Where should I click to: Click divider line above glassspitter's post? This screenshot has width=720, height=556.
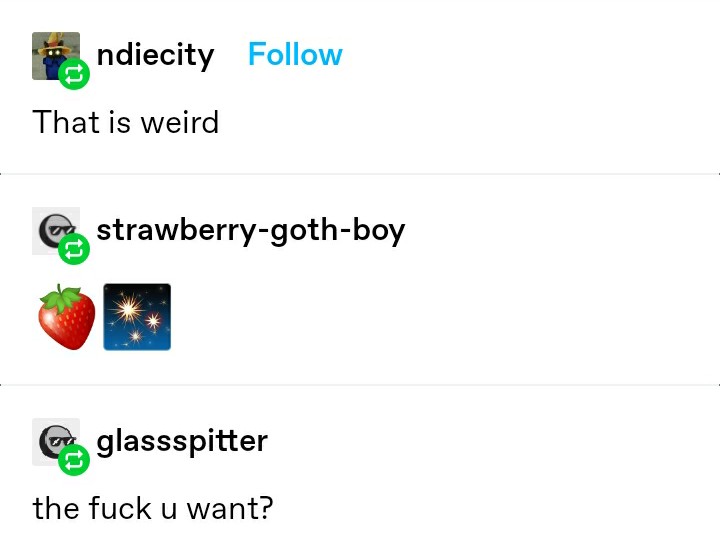coord(360,385)
